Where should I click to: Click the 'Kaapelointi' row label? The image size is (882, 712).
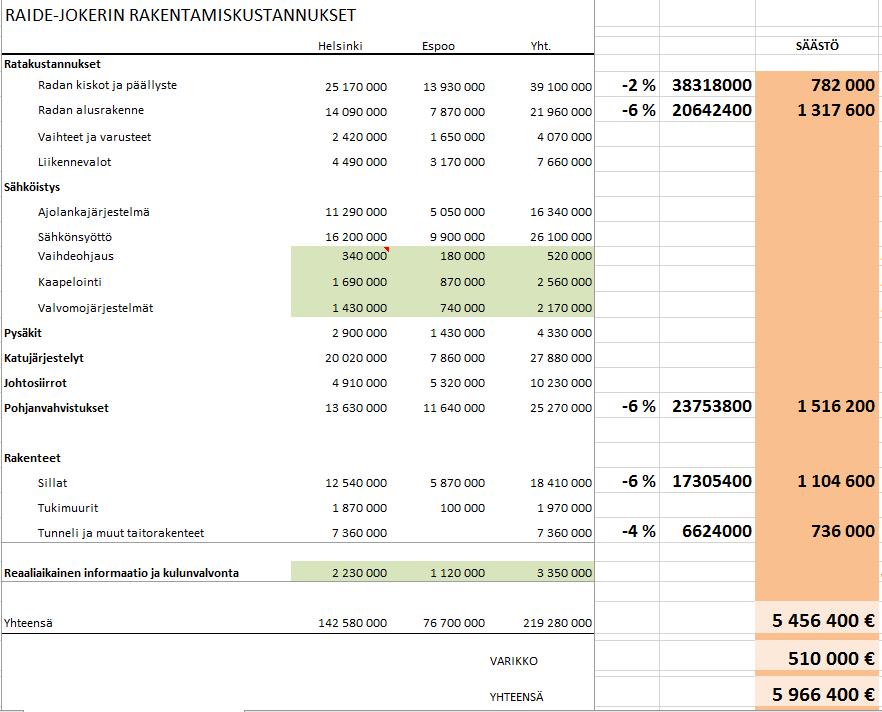(70, 282)
